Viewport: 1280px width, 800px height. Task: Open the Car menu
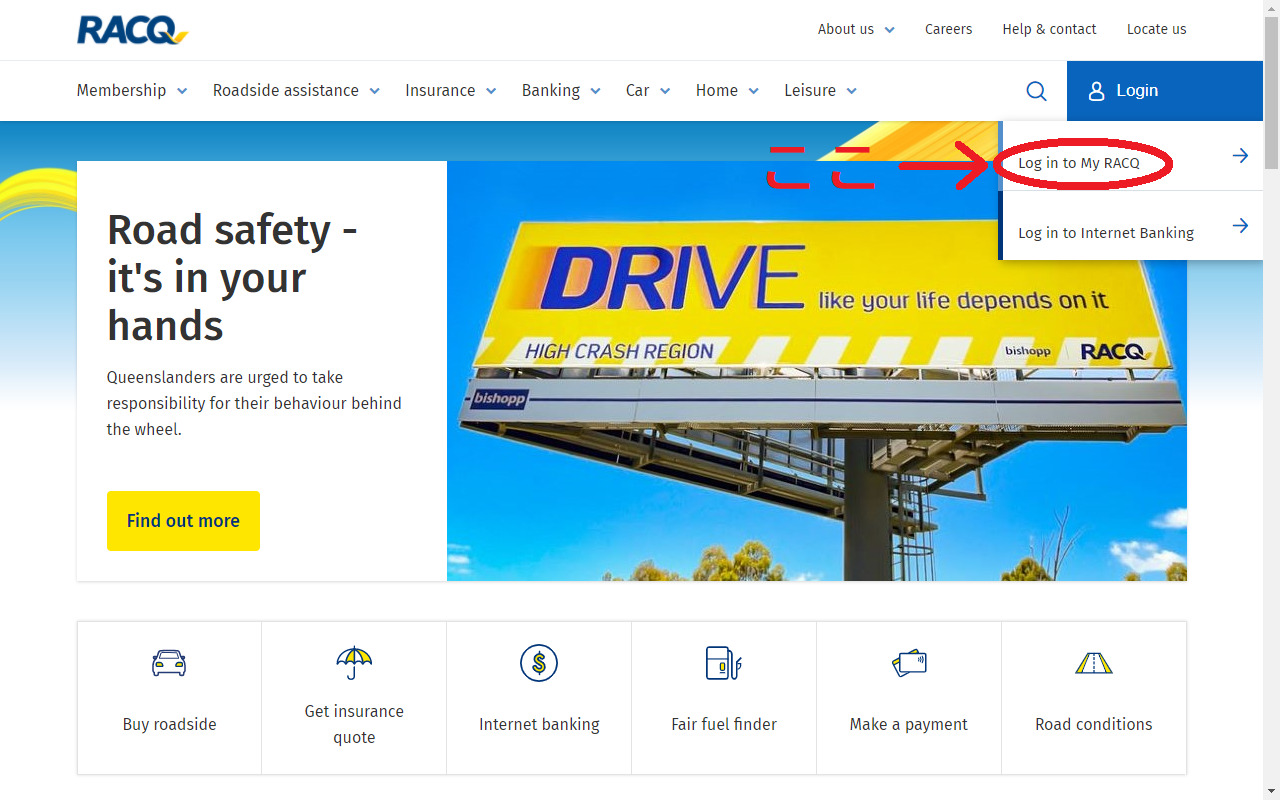tap(648, 91)
